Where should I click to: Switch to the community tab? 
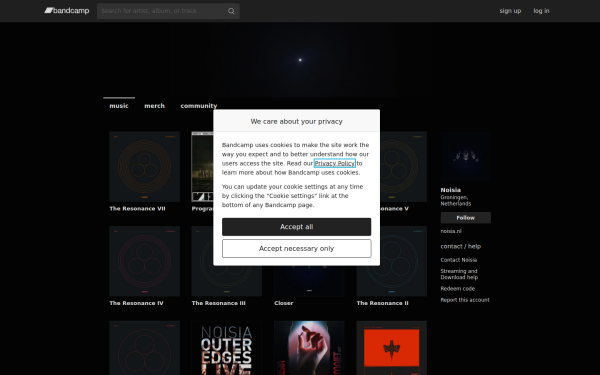point(199,106)
